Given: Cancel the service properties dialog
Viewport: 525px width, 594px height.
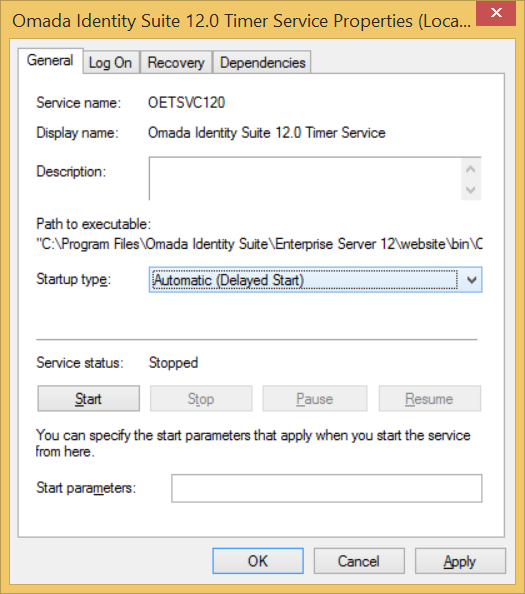Looking at the screenshot, I should coord(359,561).
